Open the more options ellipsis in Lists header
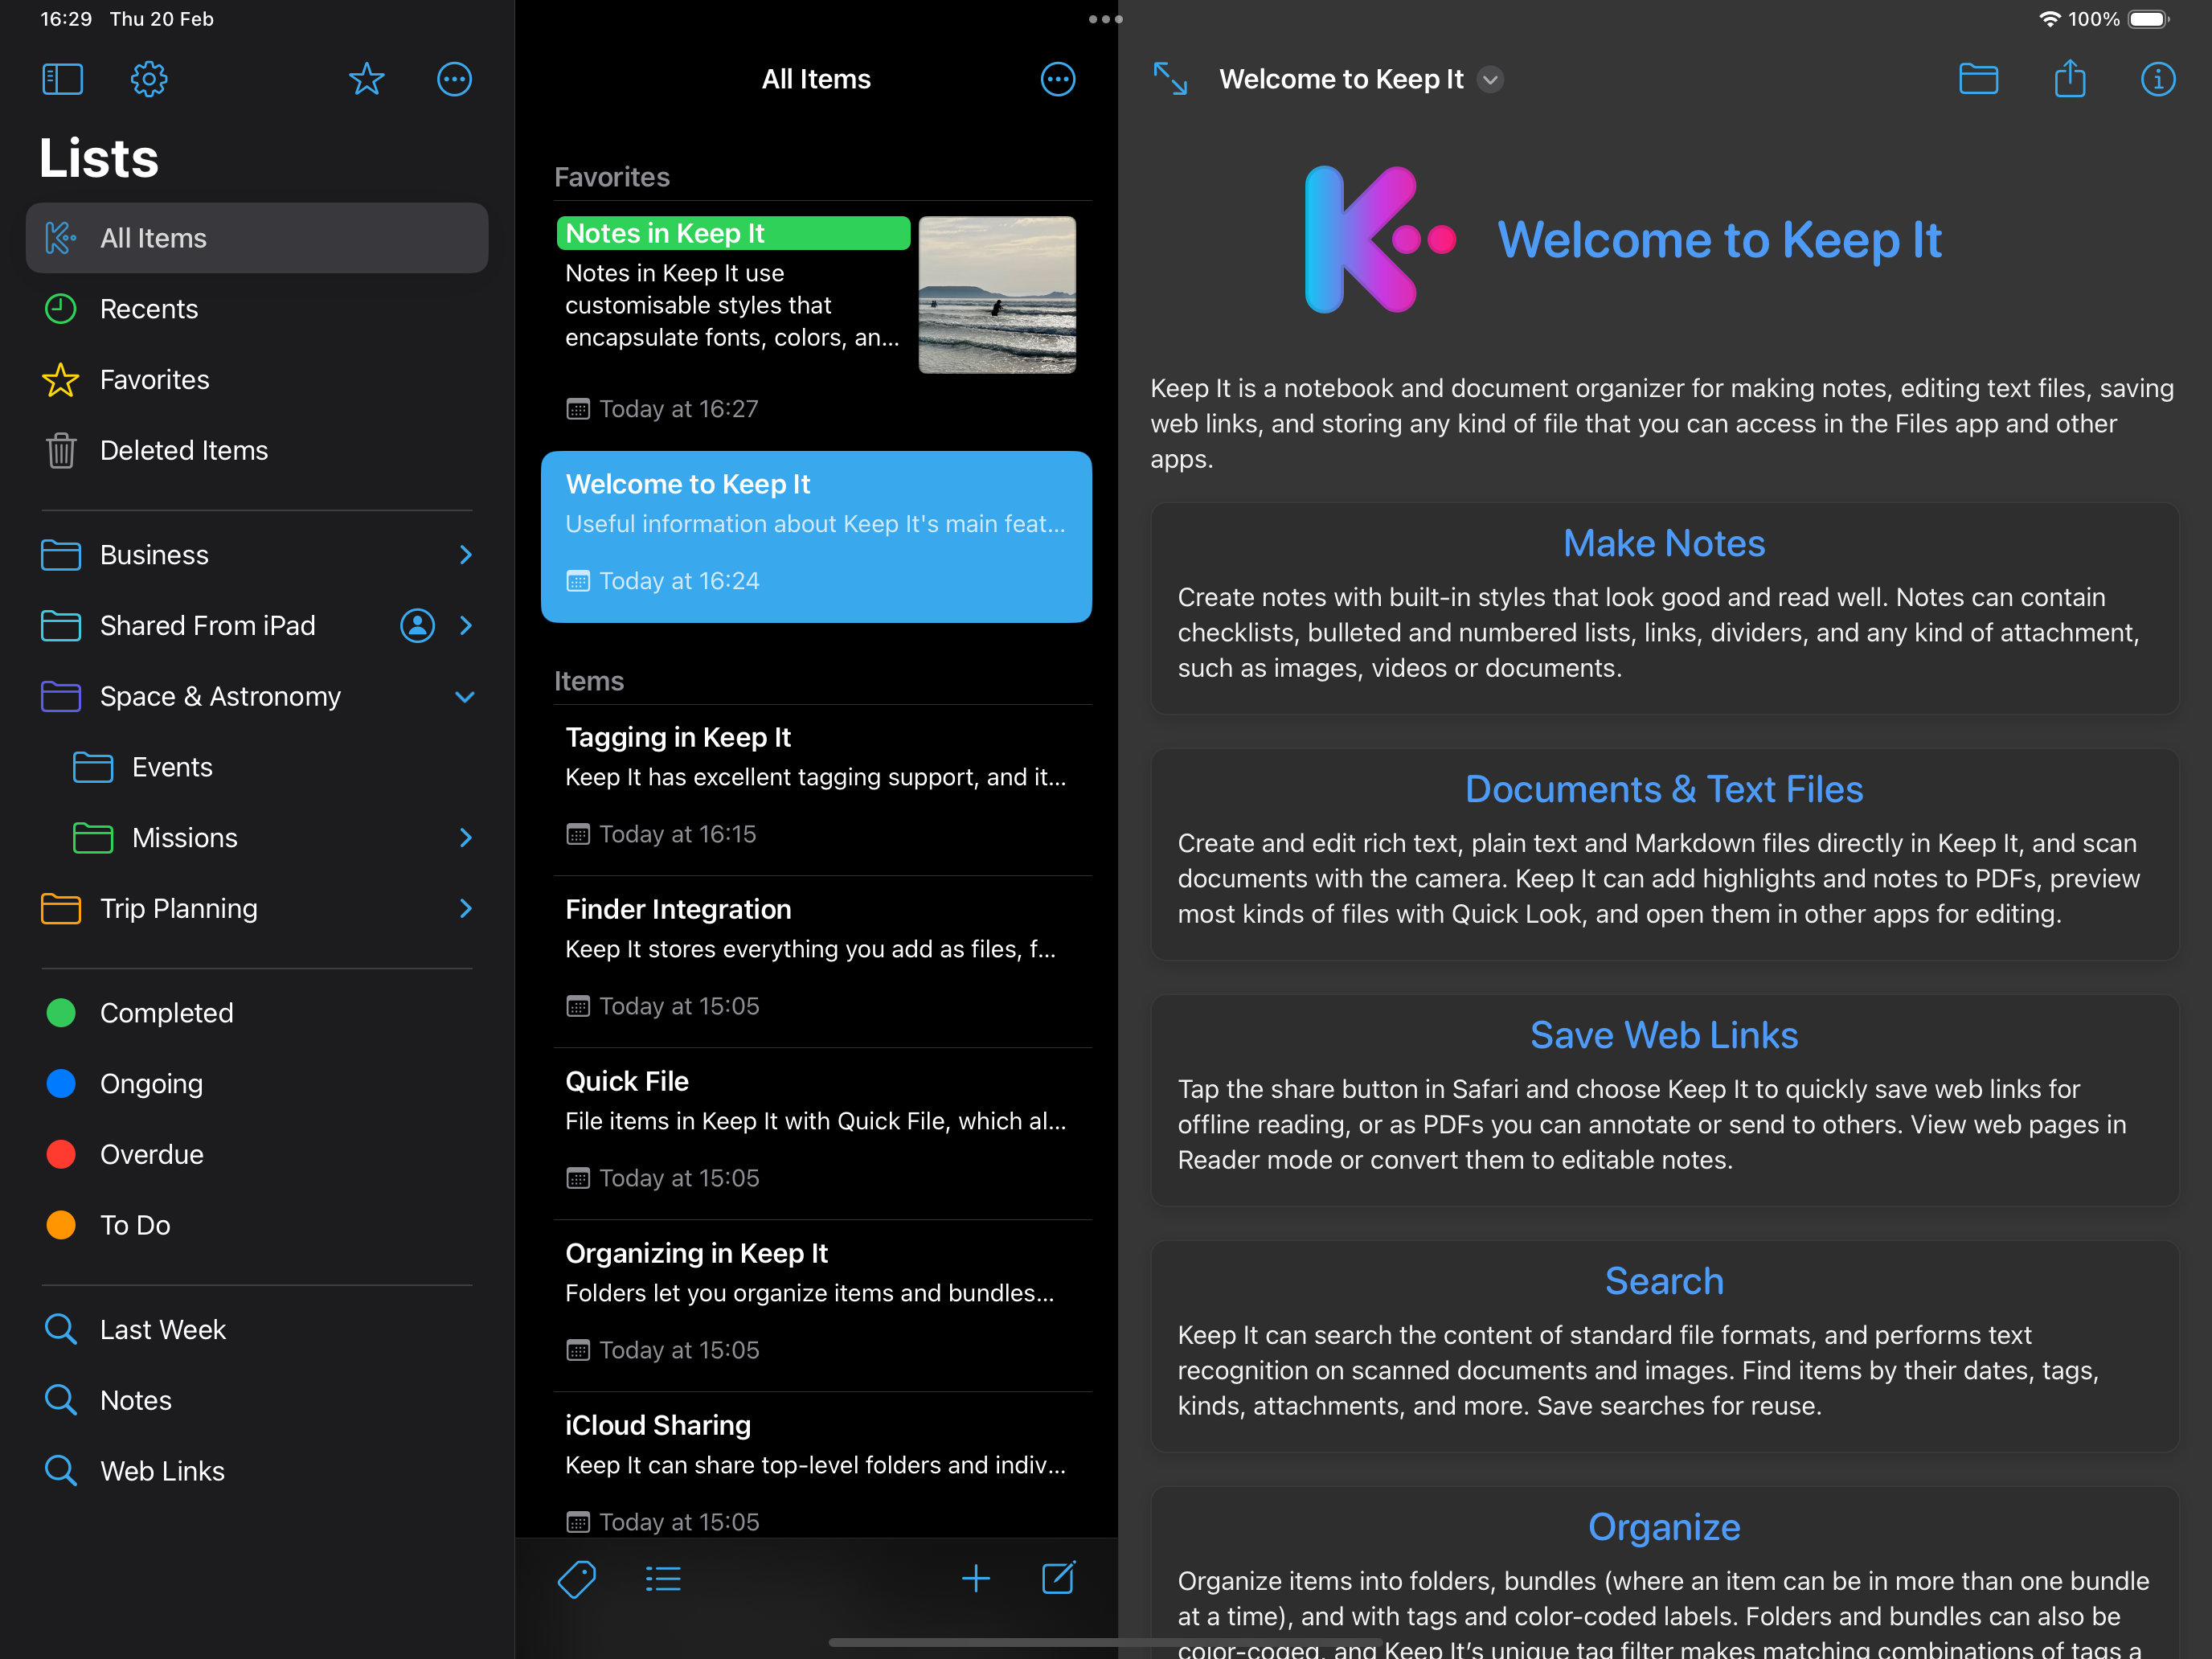 click(454, 79)
